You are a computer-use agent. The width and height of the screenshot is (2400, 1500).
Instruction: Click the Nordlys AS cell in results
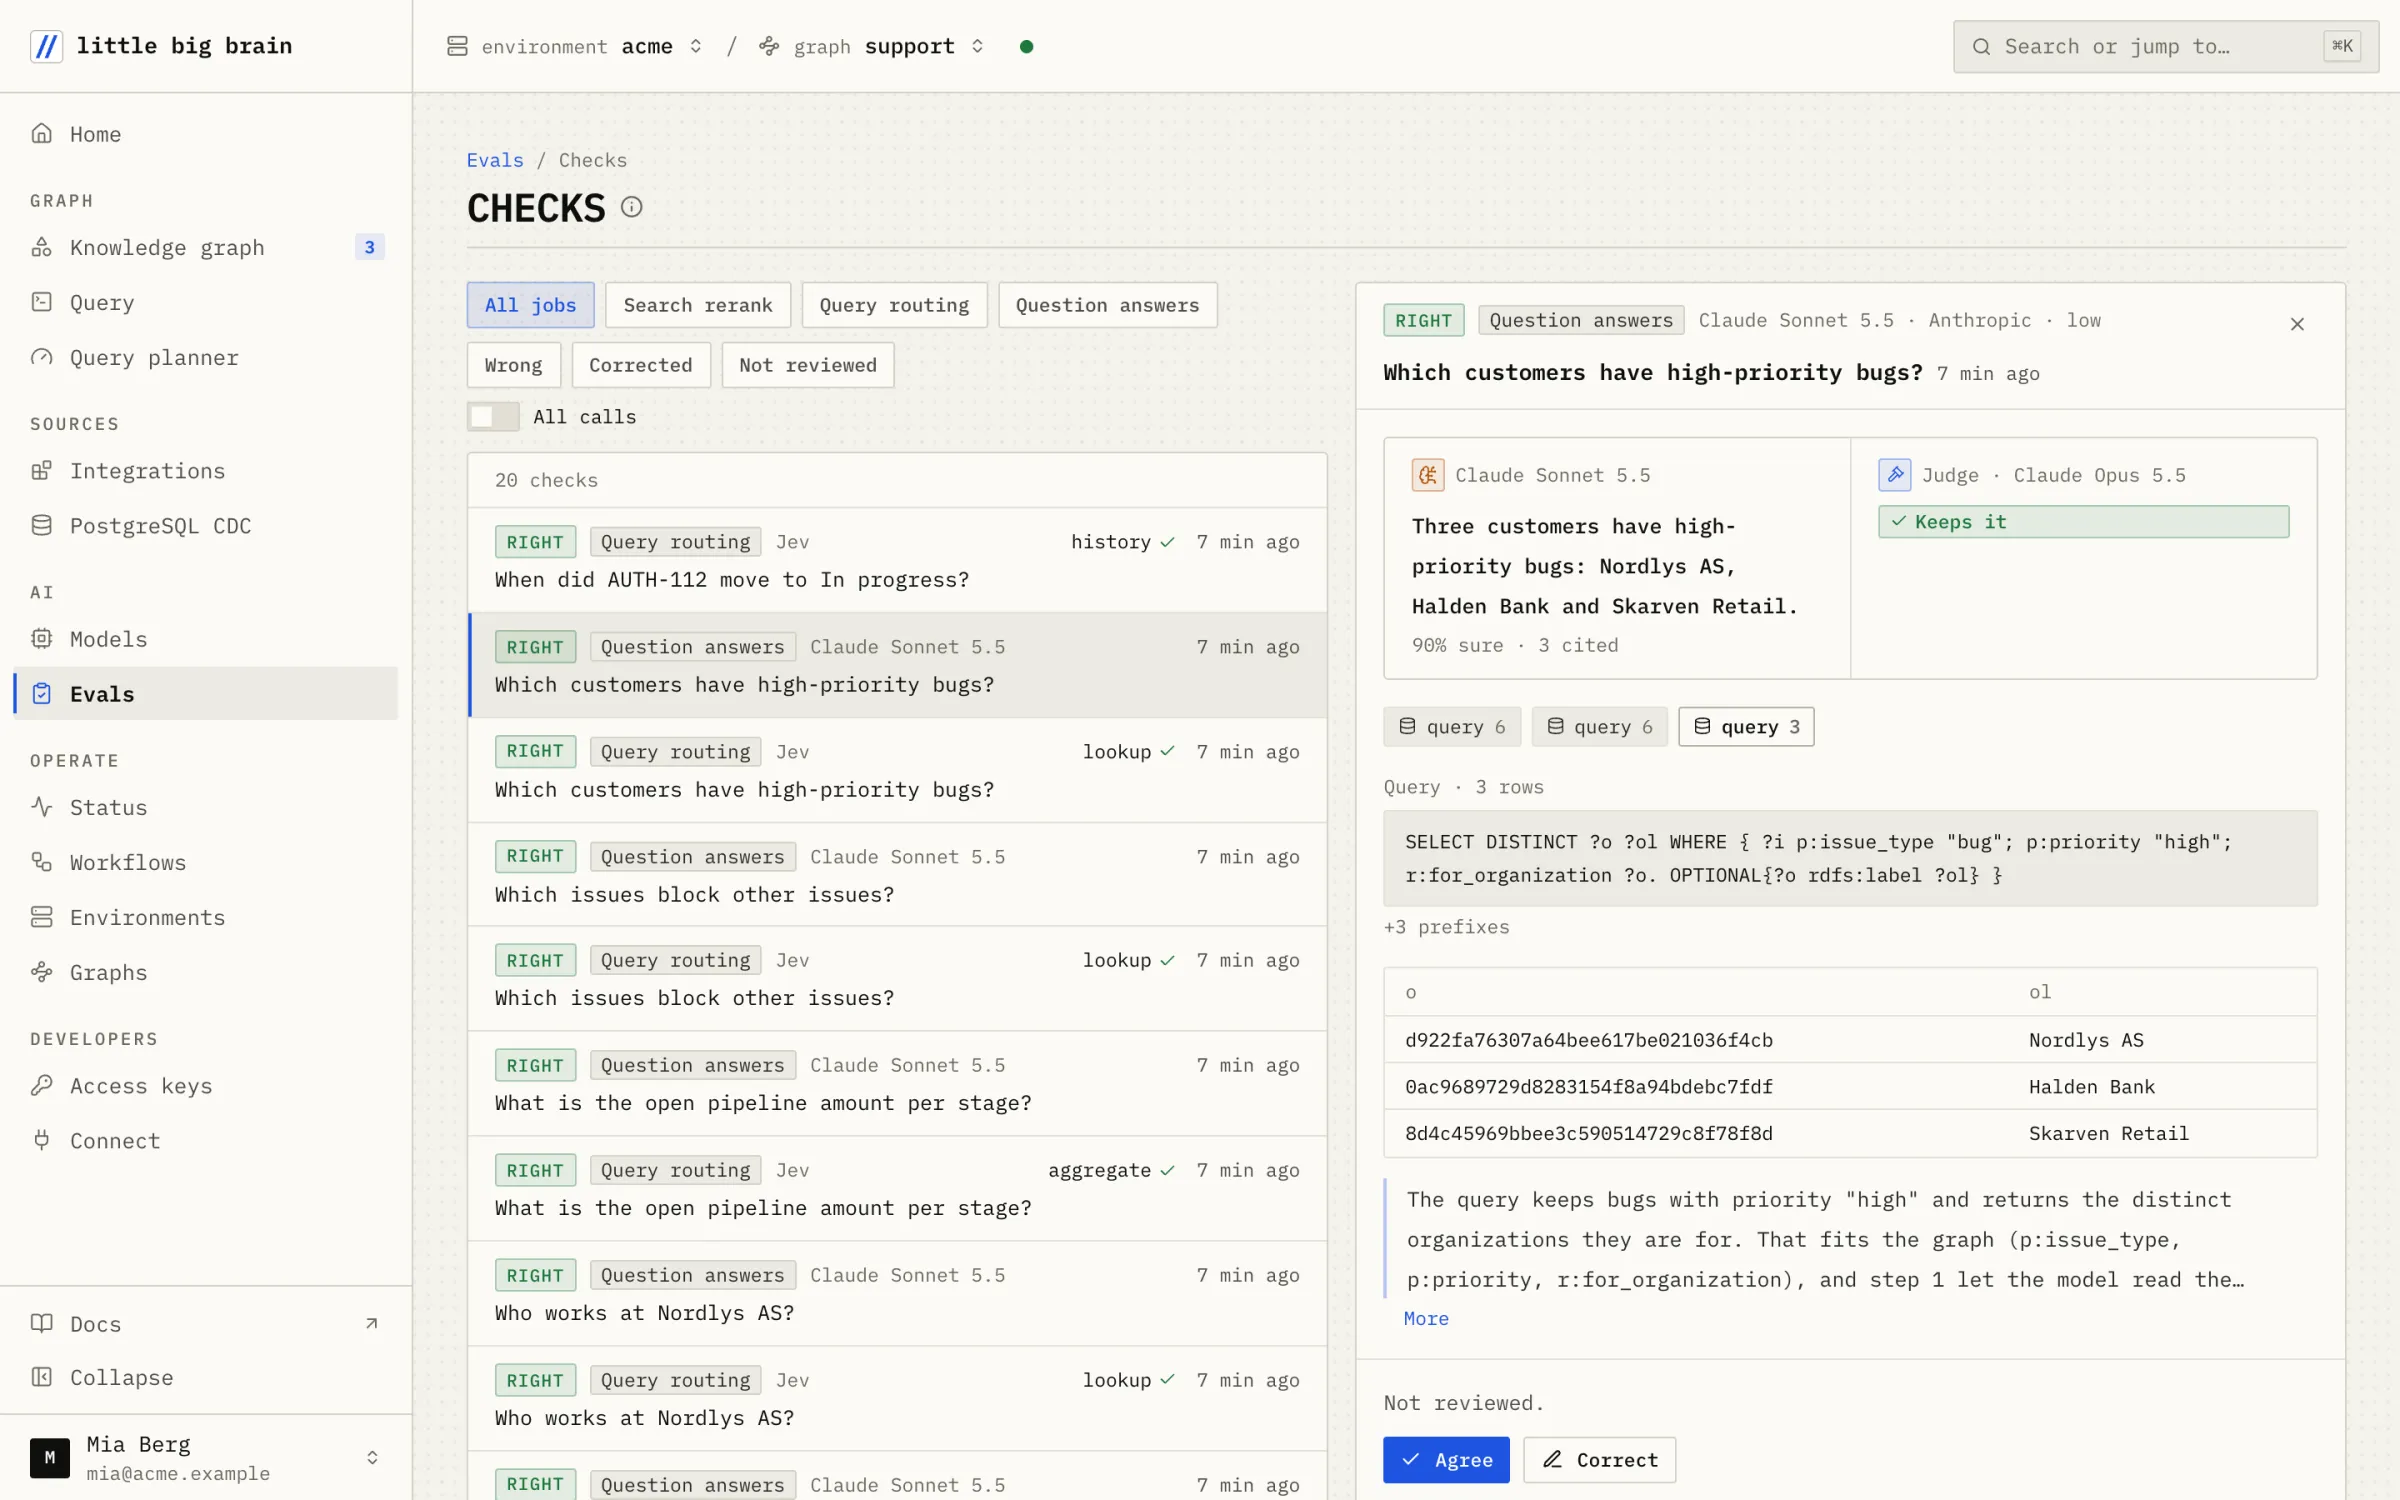point(2086,1040)
